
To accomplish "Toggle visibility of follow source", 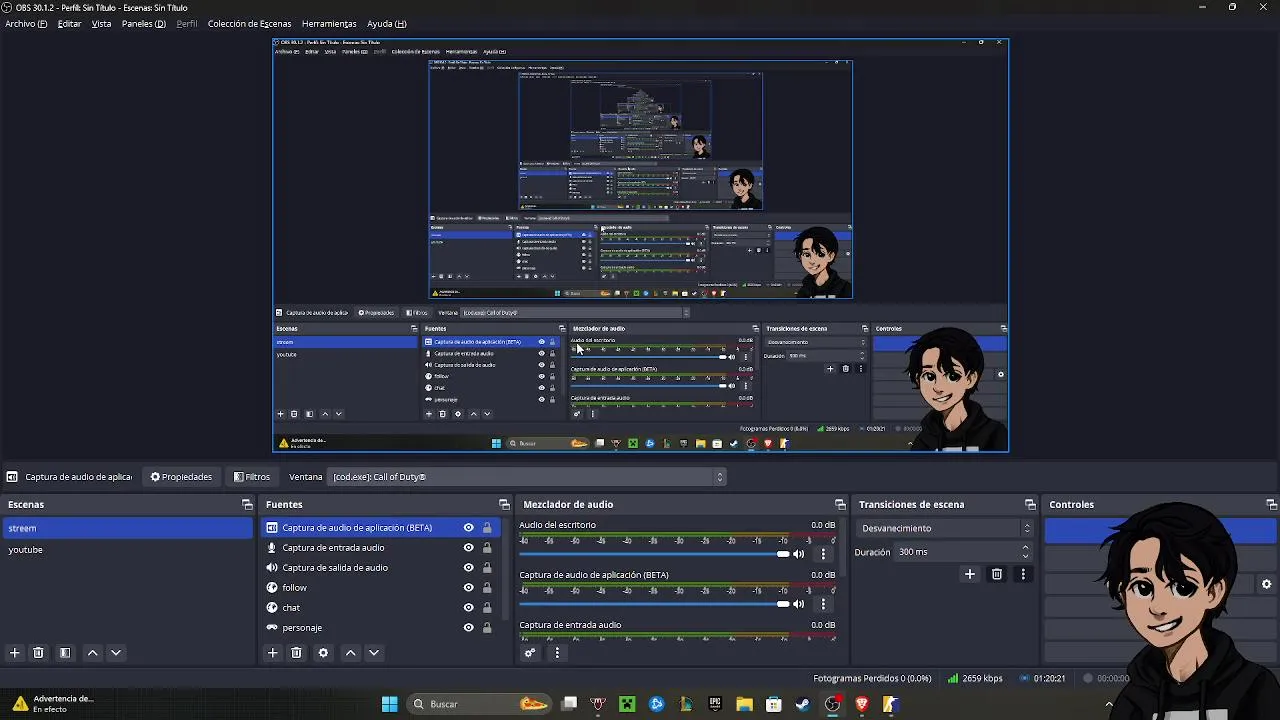I will [x=468, y=588].
